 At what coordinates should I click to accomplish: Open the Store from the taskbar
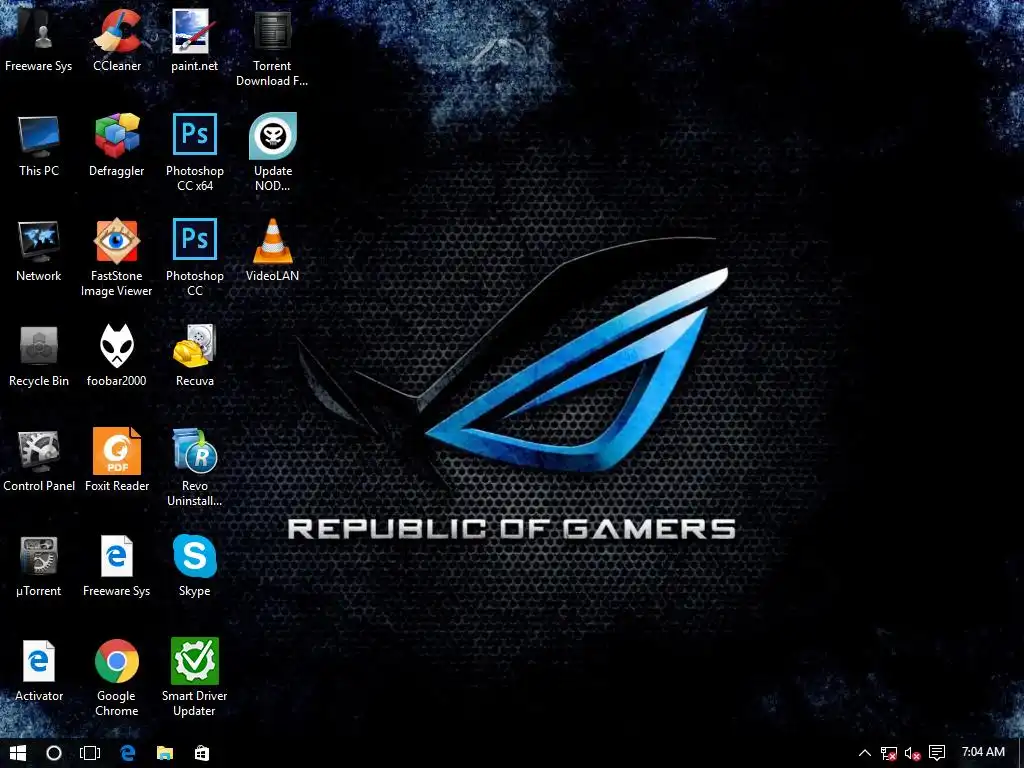pos(202,753)
